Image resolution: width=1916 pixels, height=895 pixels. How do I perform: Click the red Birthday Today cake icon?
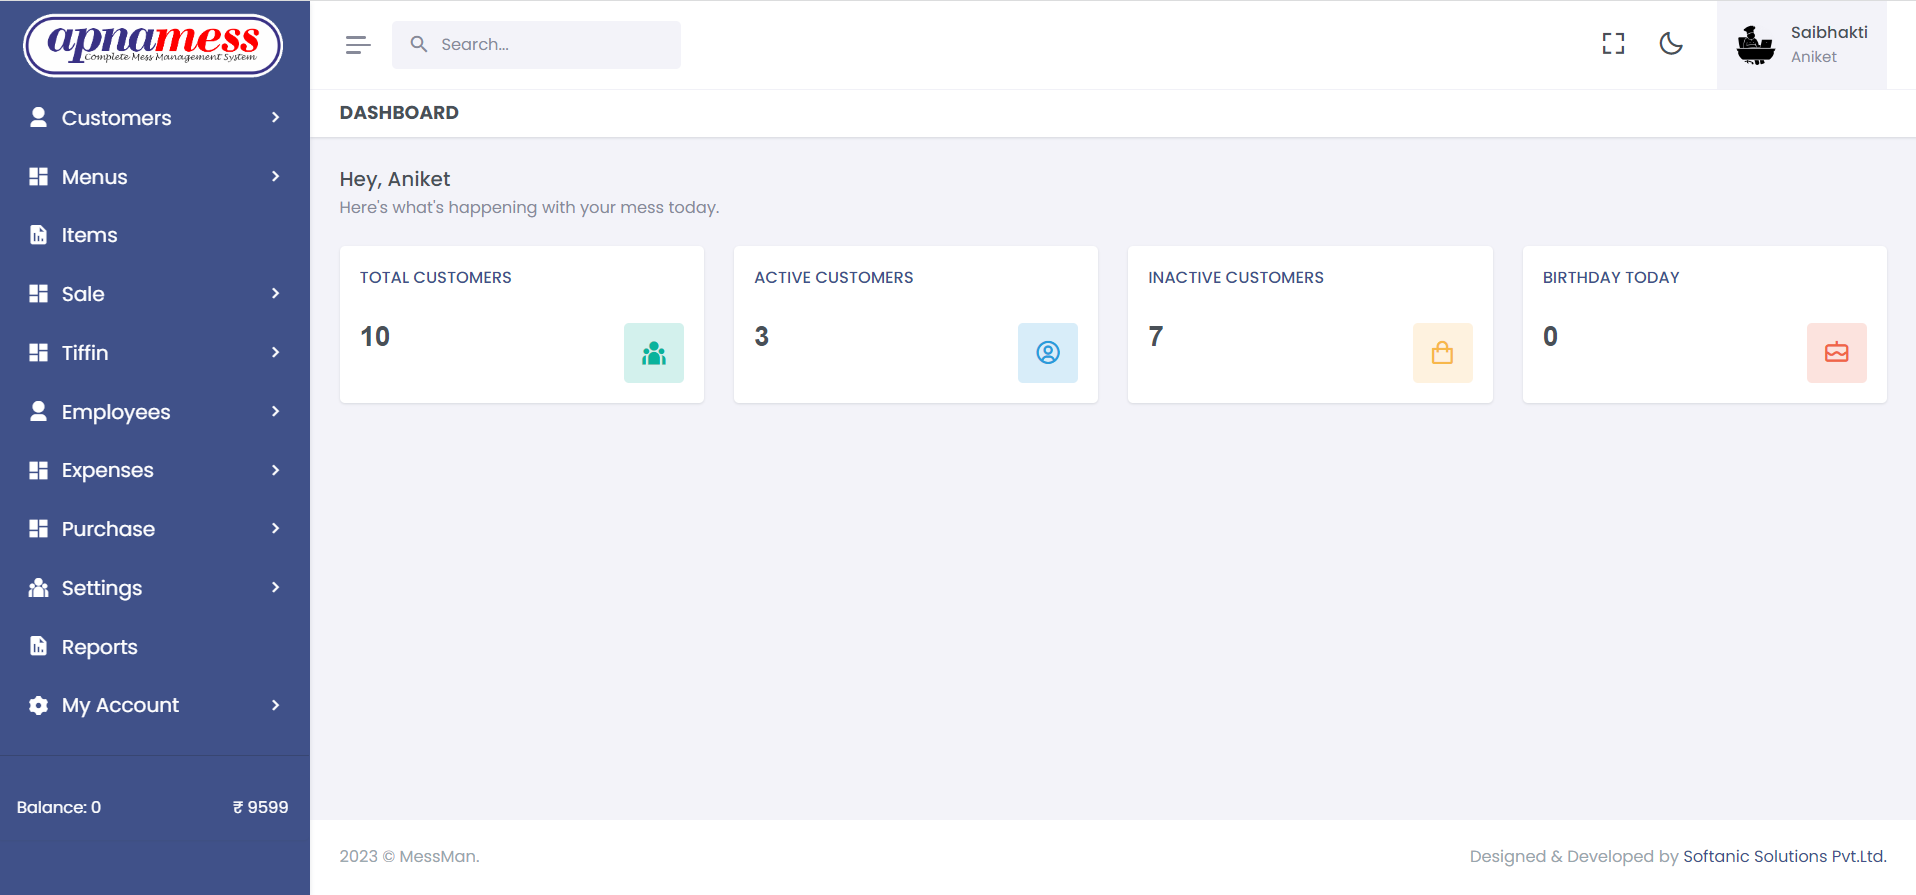1836,353
